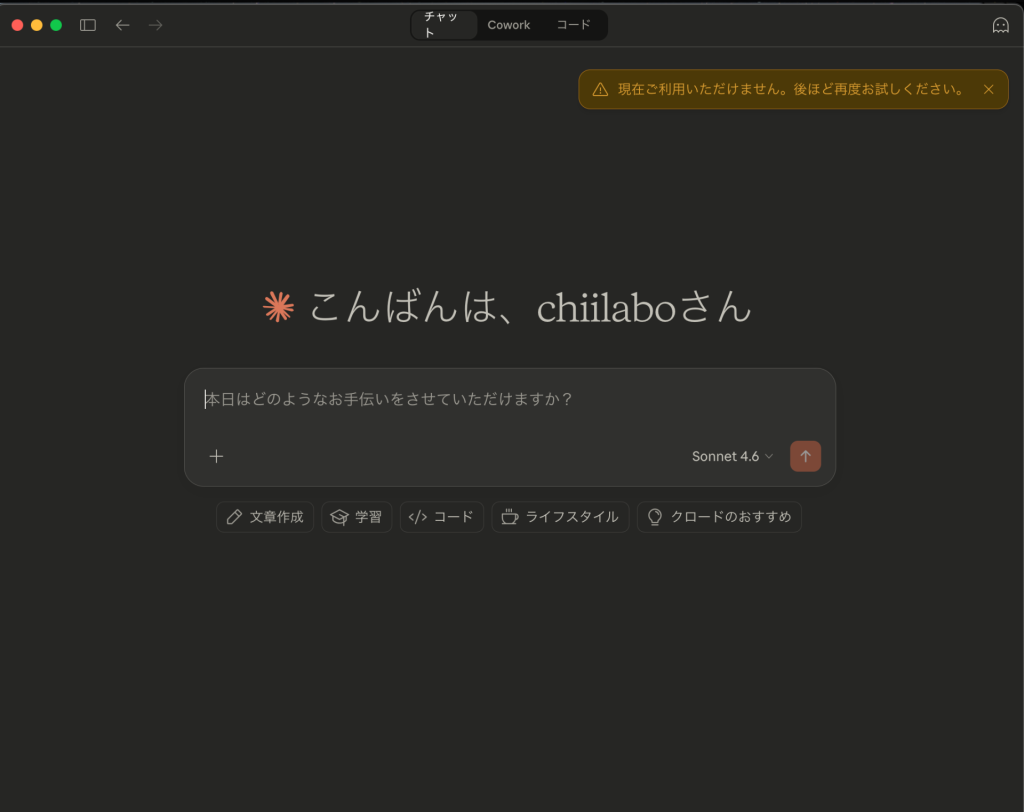
Task: Click the コード suggestion chip
Action: 441,517
